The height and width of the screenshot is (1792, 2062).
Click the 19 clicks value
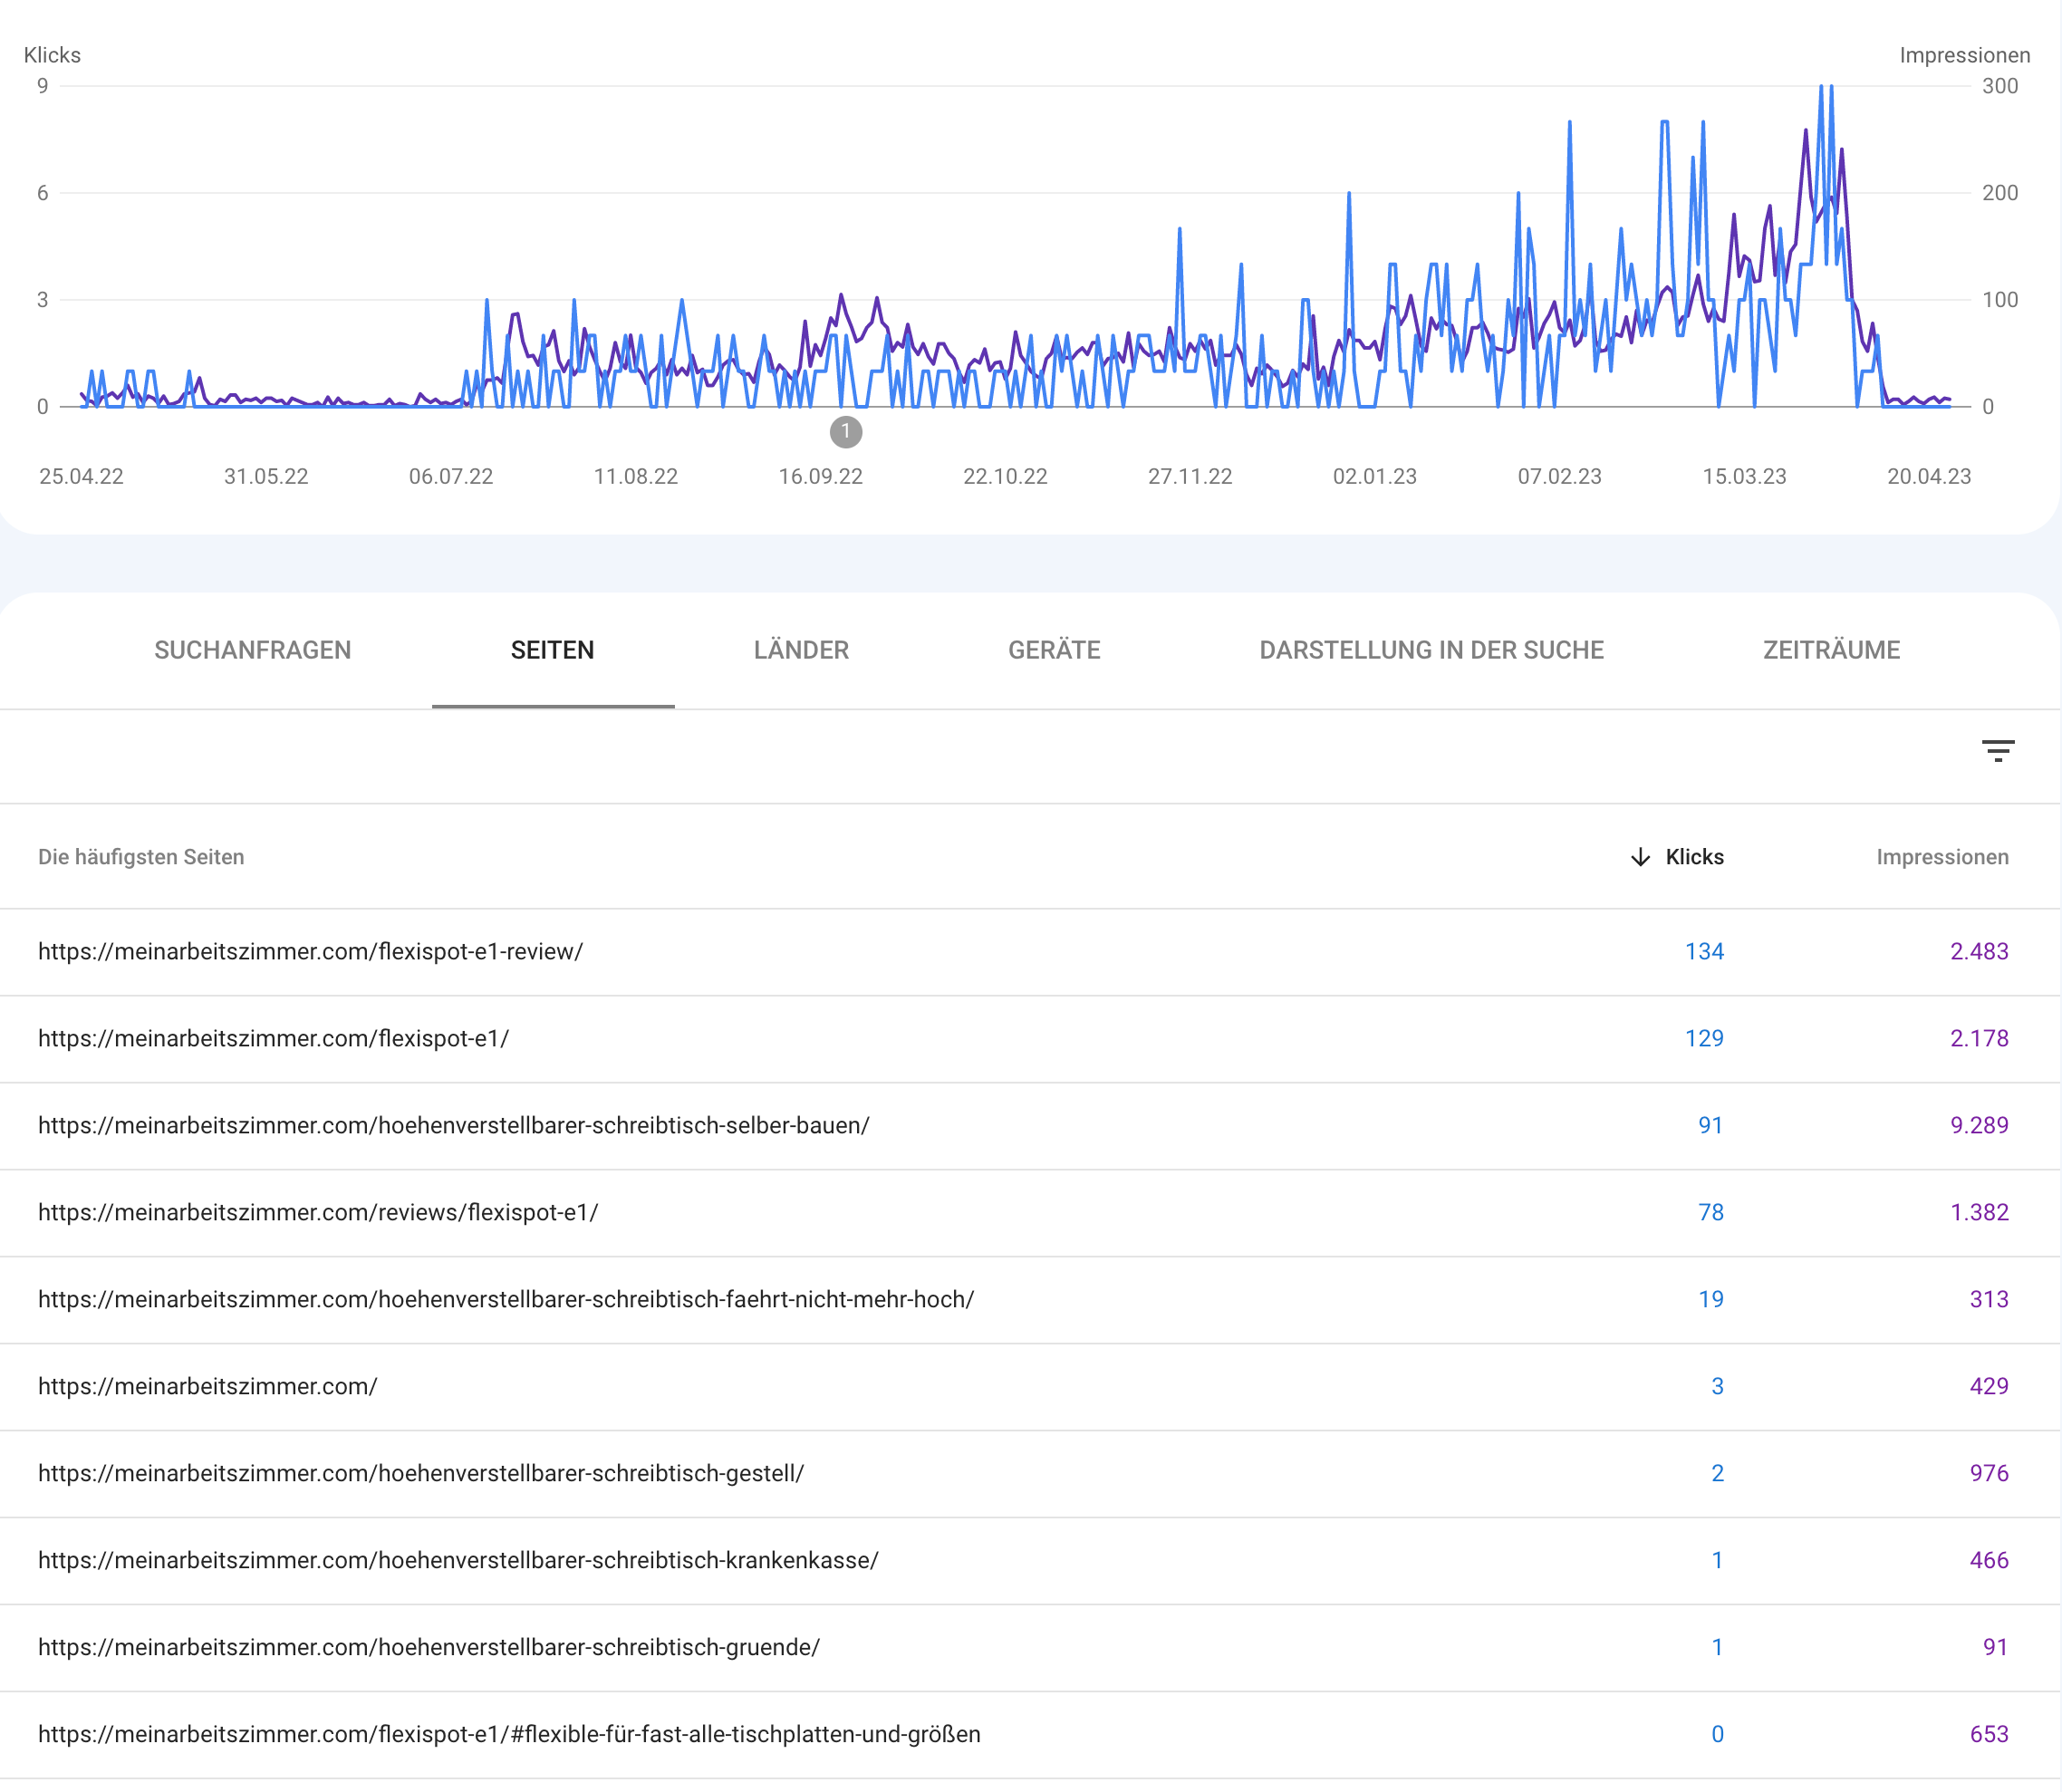click(1711, 1300)
